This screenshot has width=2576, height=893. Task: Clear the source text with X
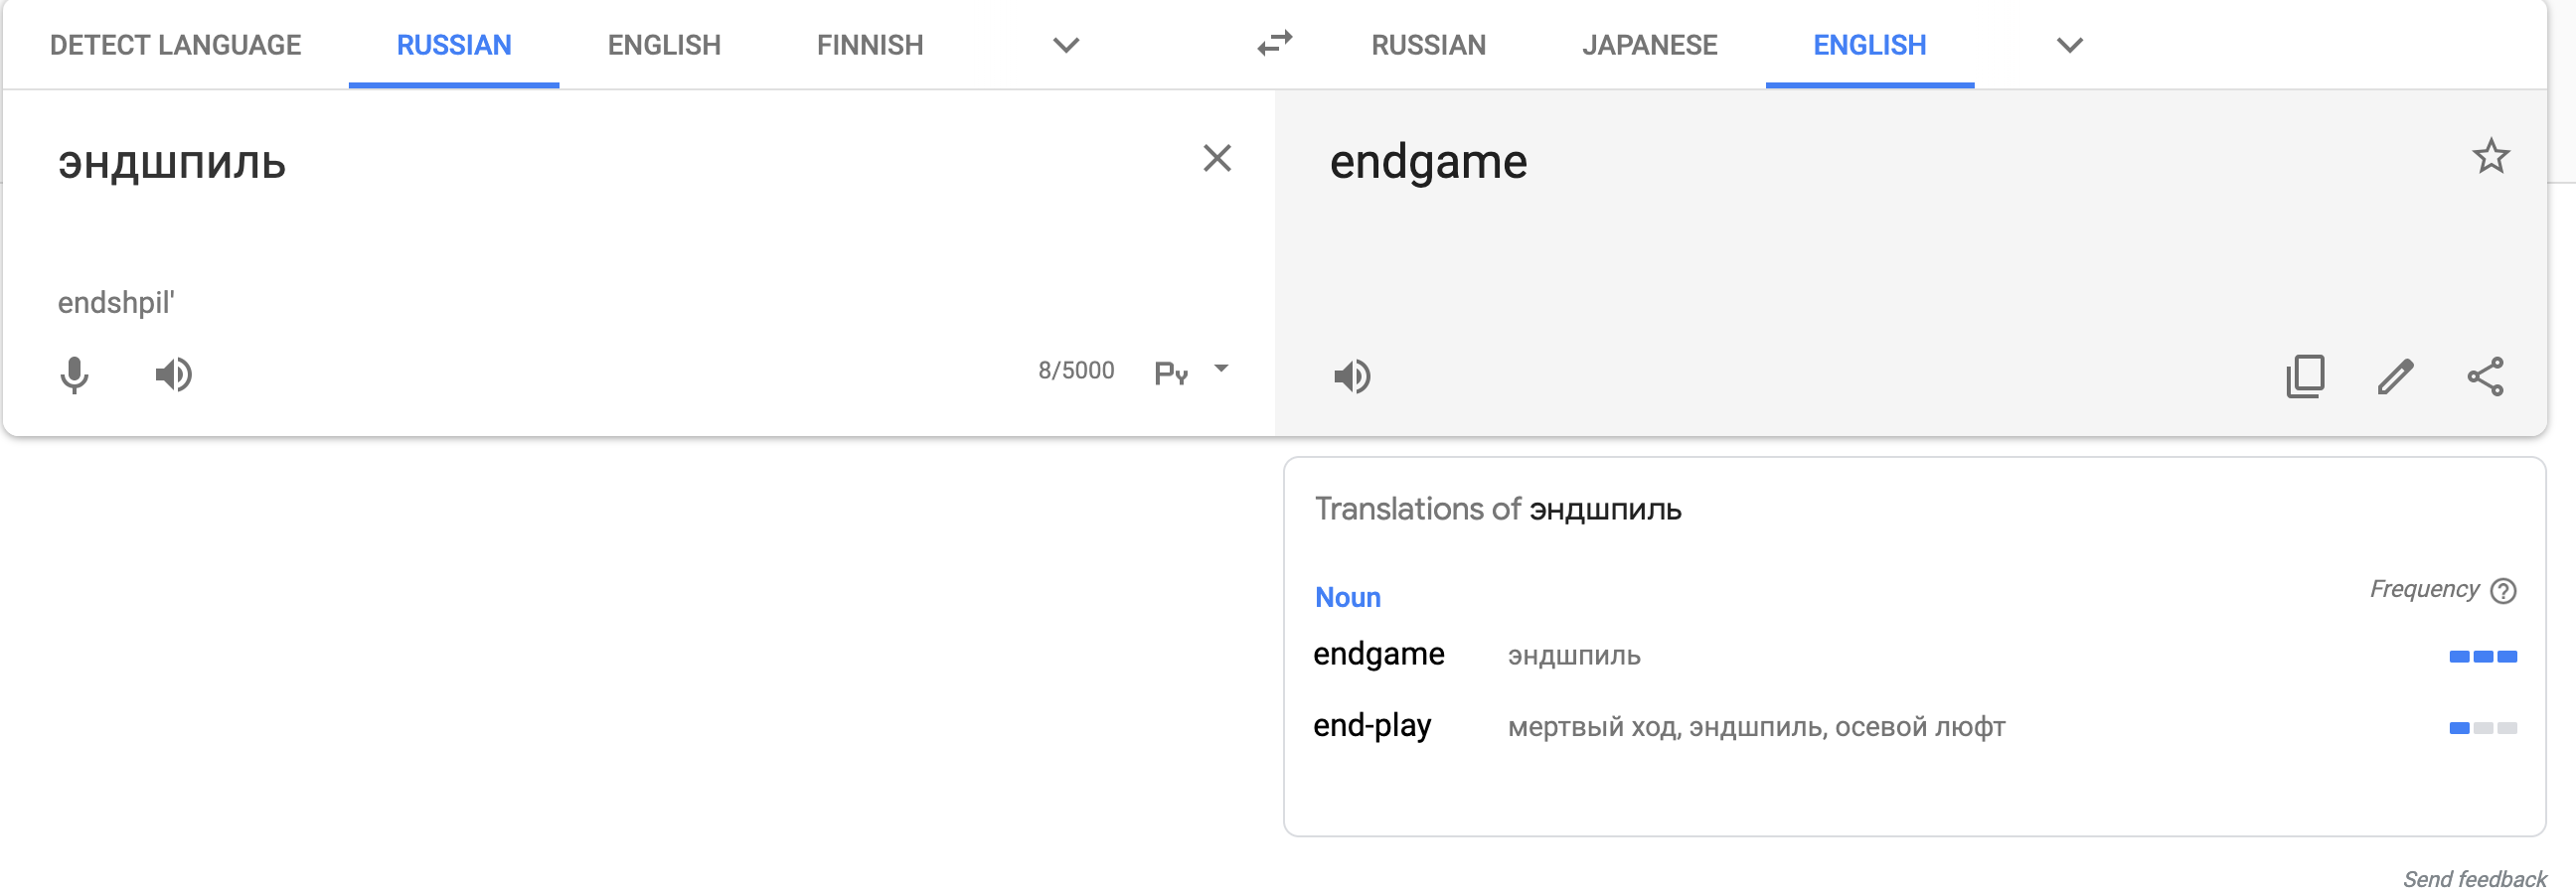1216,158
